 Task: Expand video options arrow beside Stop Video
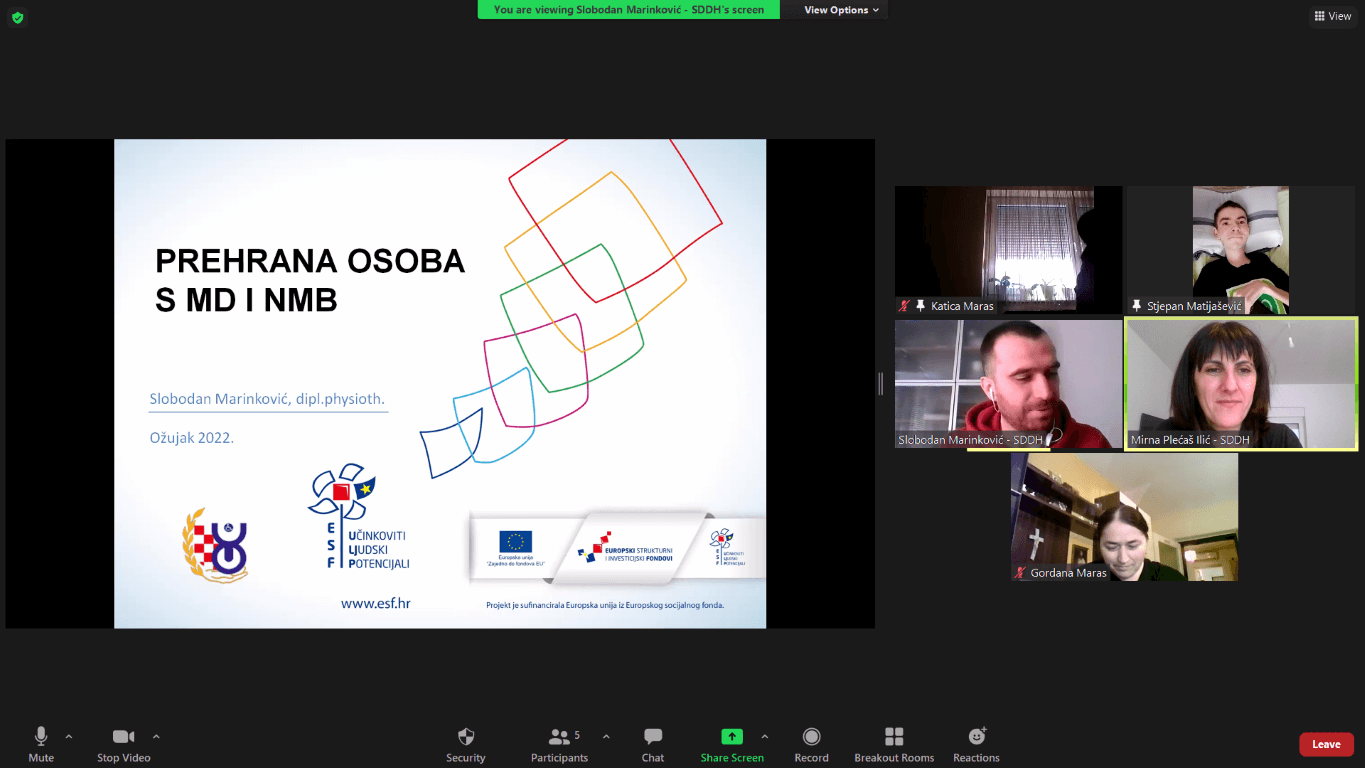pos(156,737)
